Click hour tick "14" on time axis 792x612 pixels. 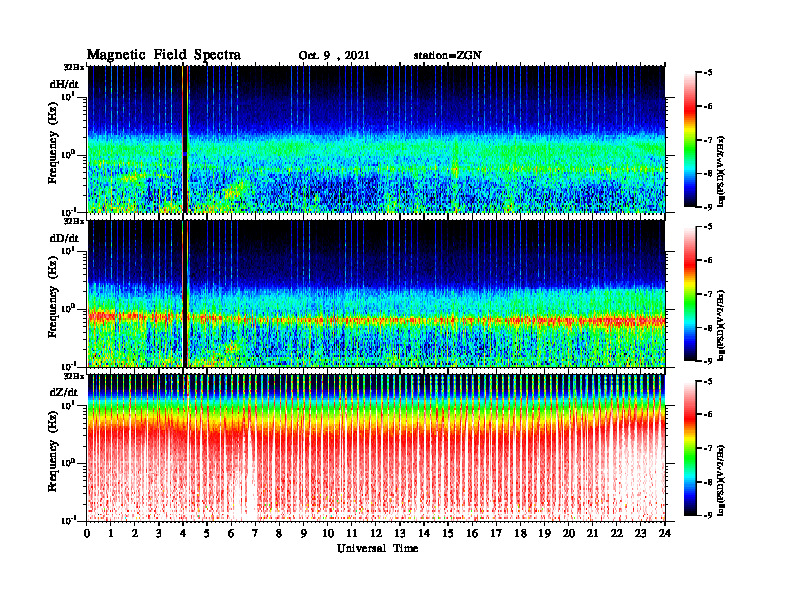(424, 534)
